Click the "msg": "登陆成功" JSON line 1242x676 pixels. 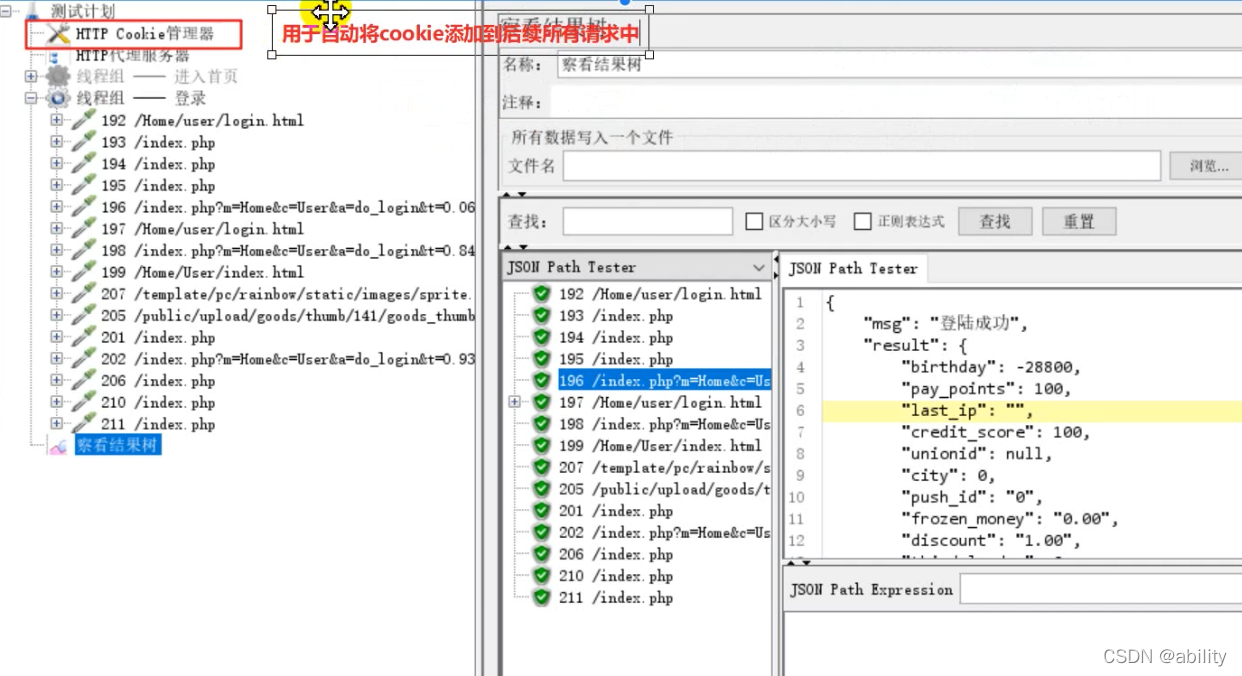point(946,323)
